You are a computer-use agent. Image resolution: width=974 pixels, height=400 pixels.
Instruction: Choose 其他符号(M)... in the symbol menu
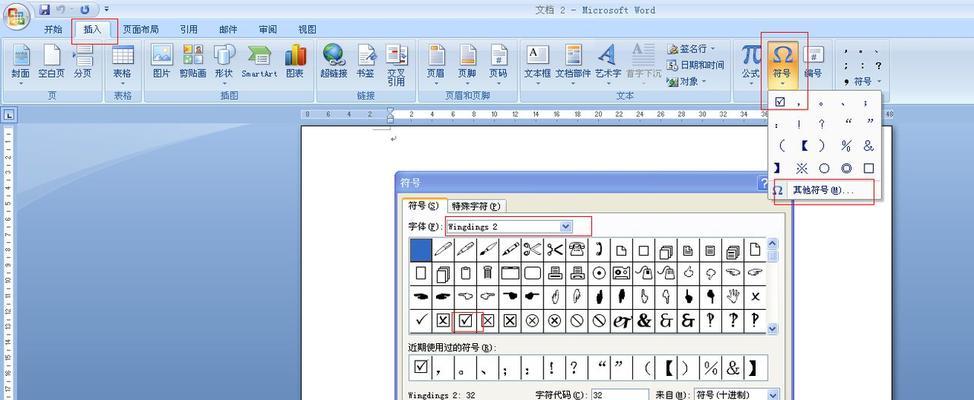(824, 191)
